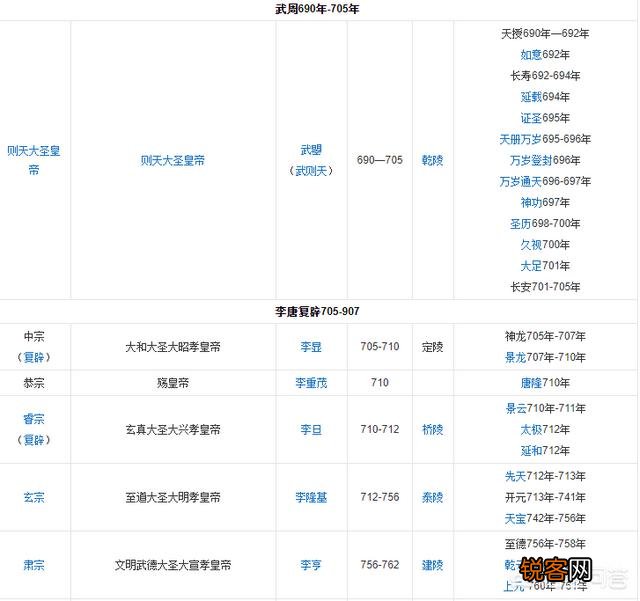Open the 唐隆 era link
This screenshot has width=640, height=601.
[x=531, y=383]
